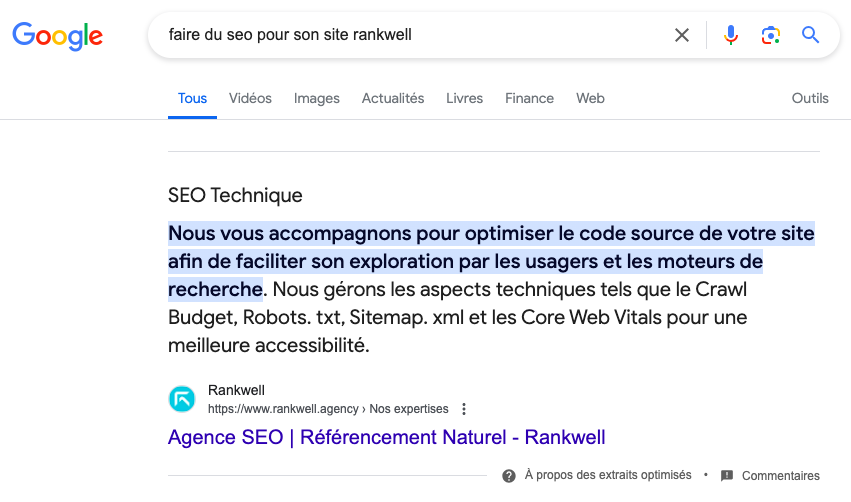Start voice search with the microphone icon
The image size is (851, 502).
(x=731, y=35)
